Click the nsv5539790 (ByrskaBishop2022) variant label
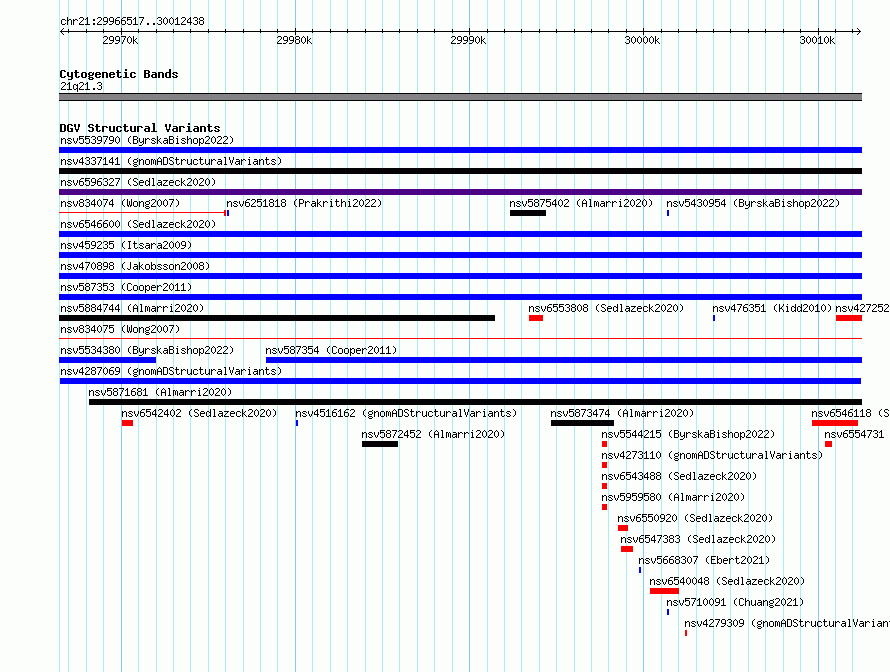 point(147,140)
